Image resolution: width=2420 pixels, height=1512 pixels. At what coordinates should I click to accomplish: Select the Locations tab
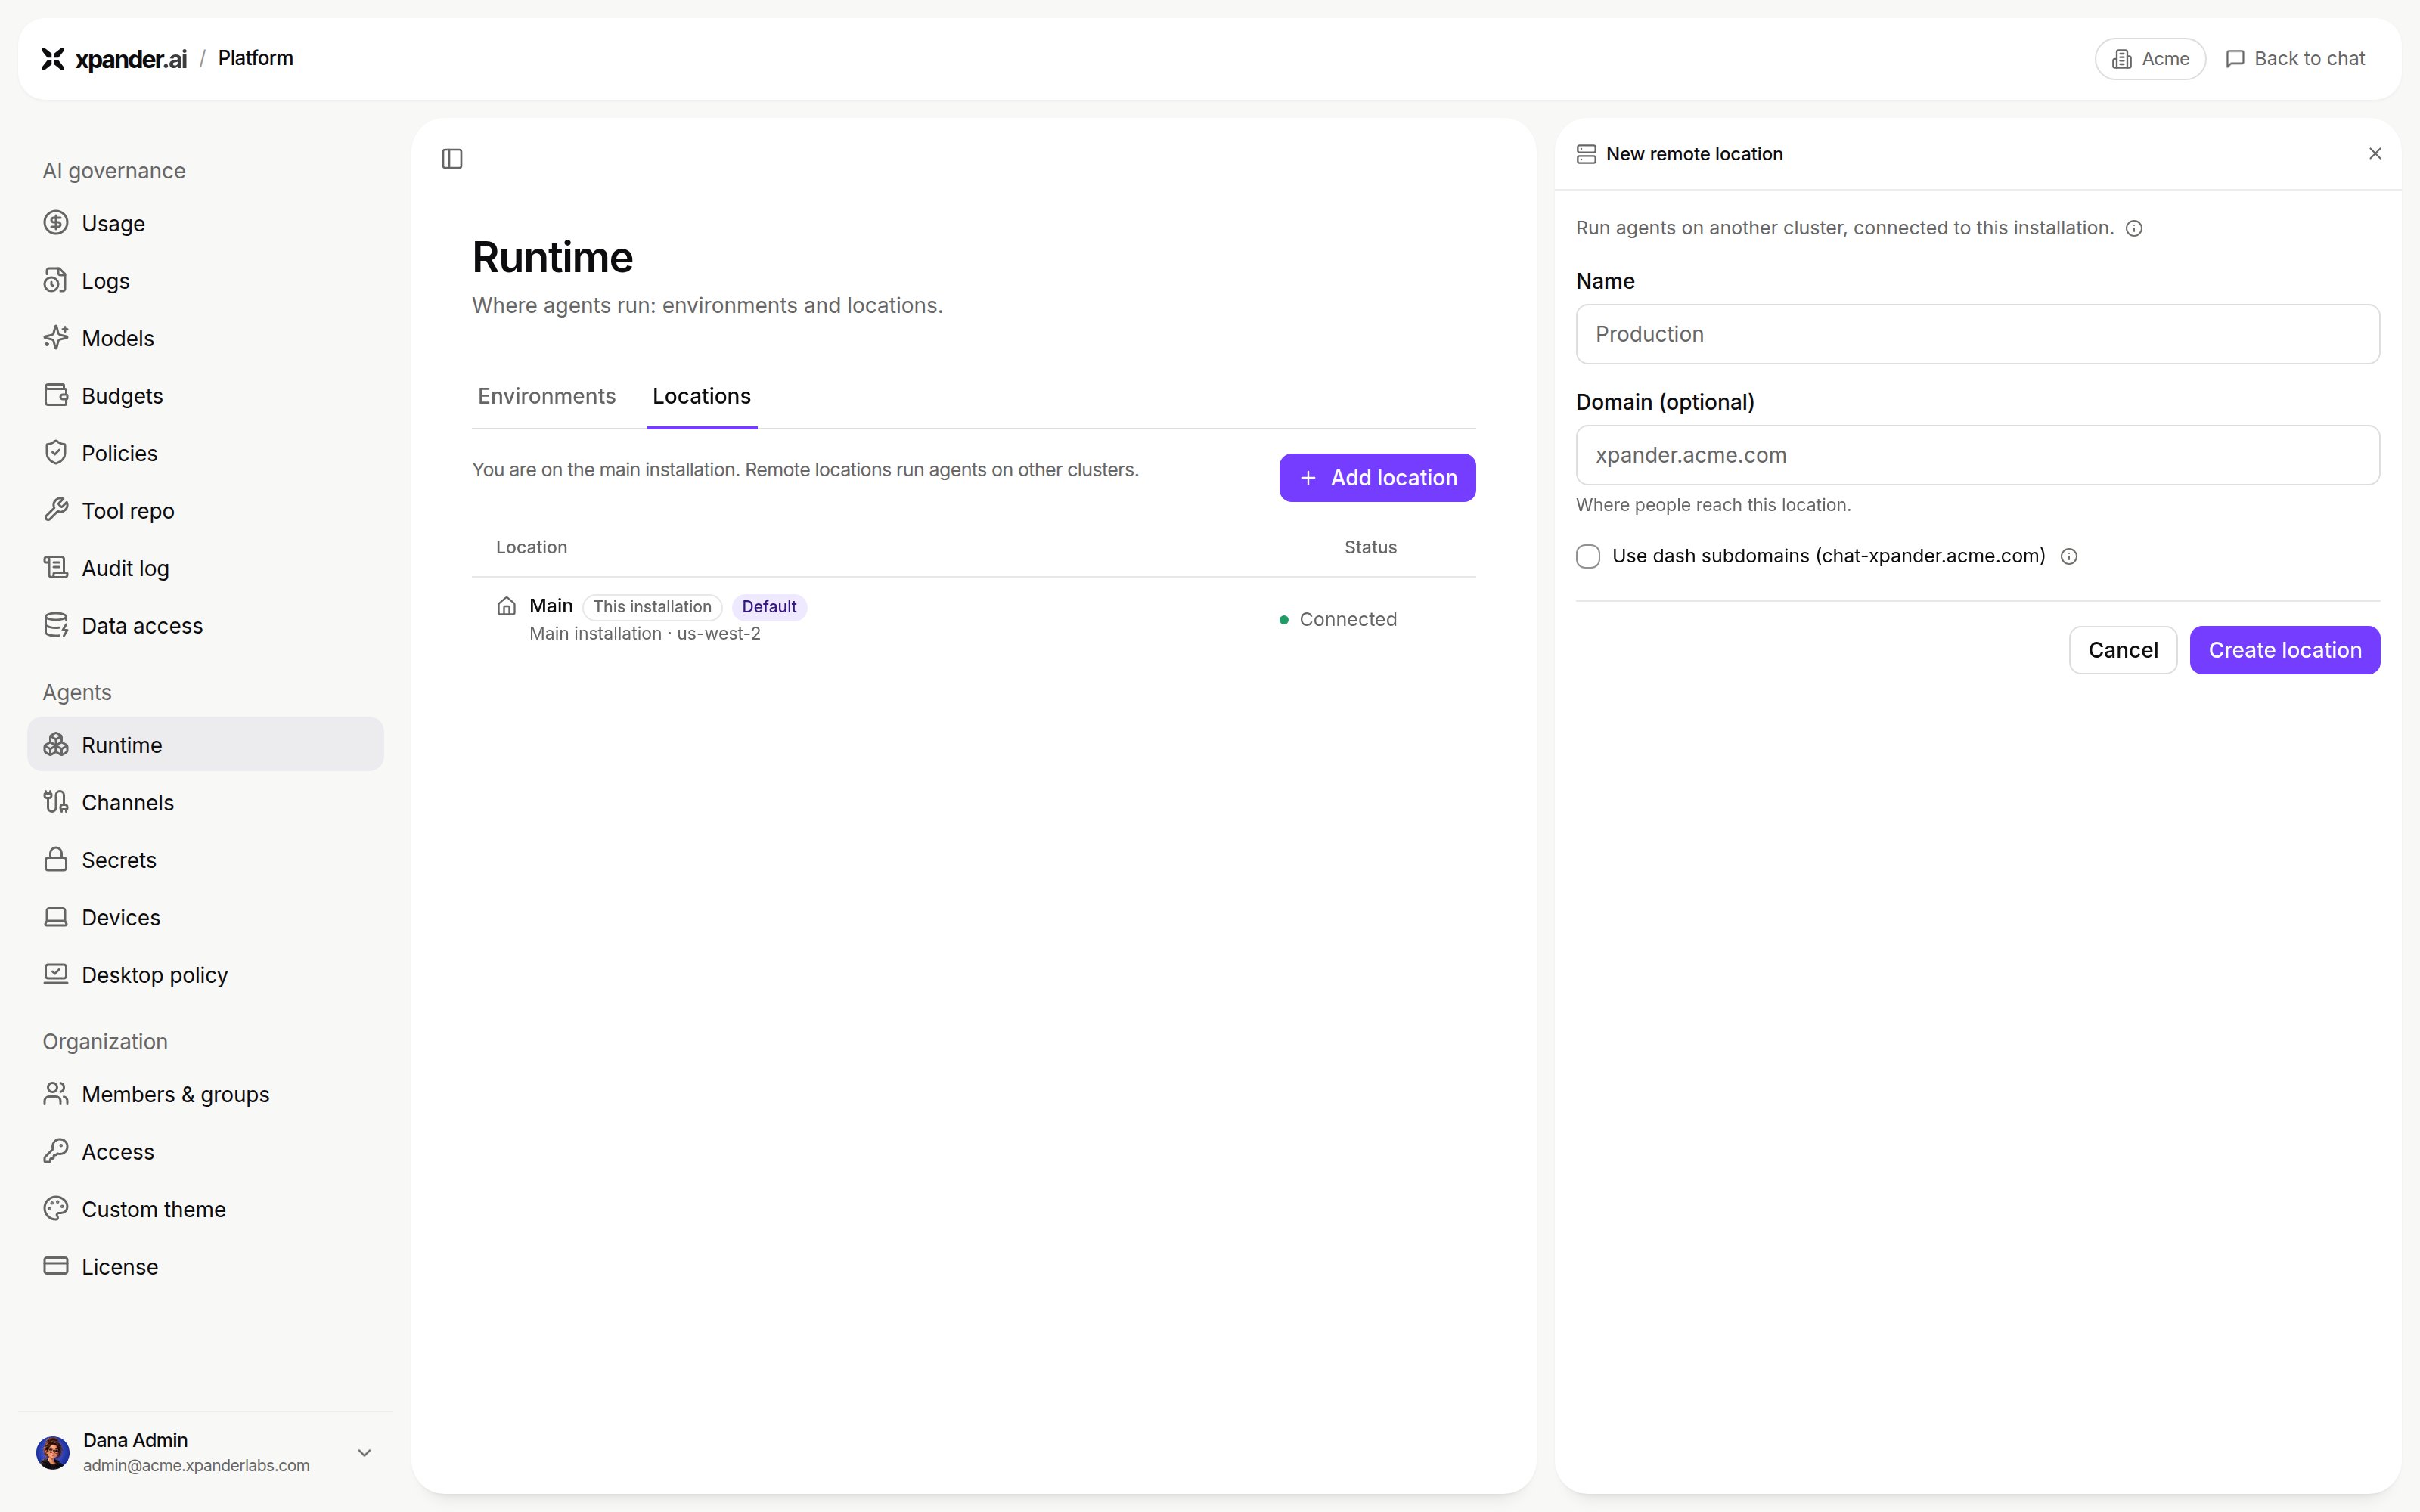click(702, 396)
